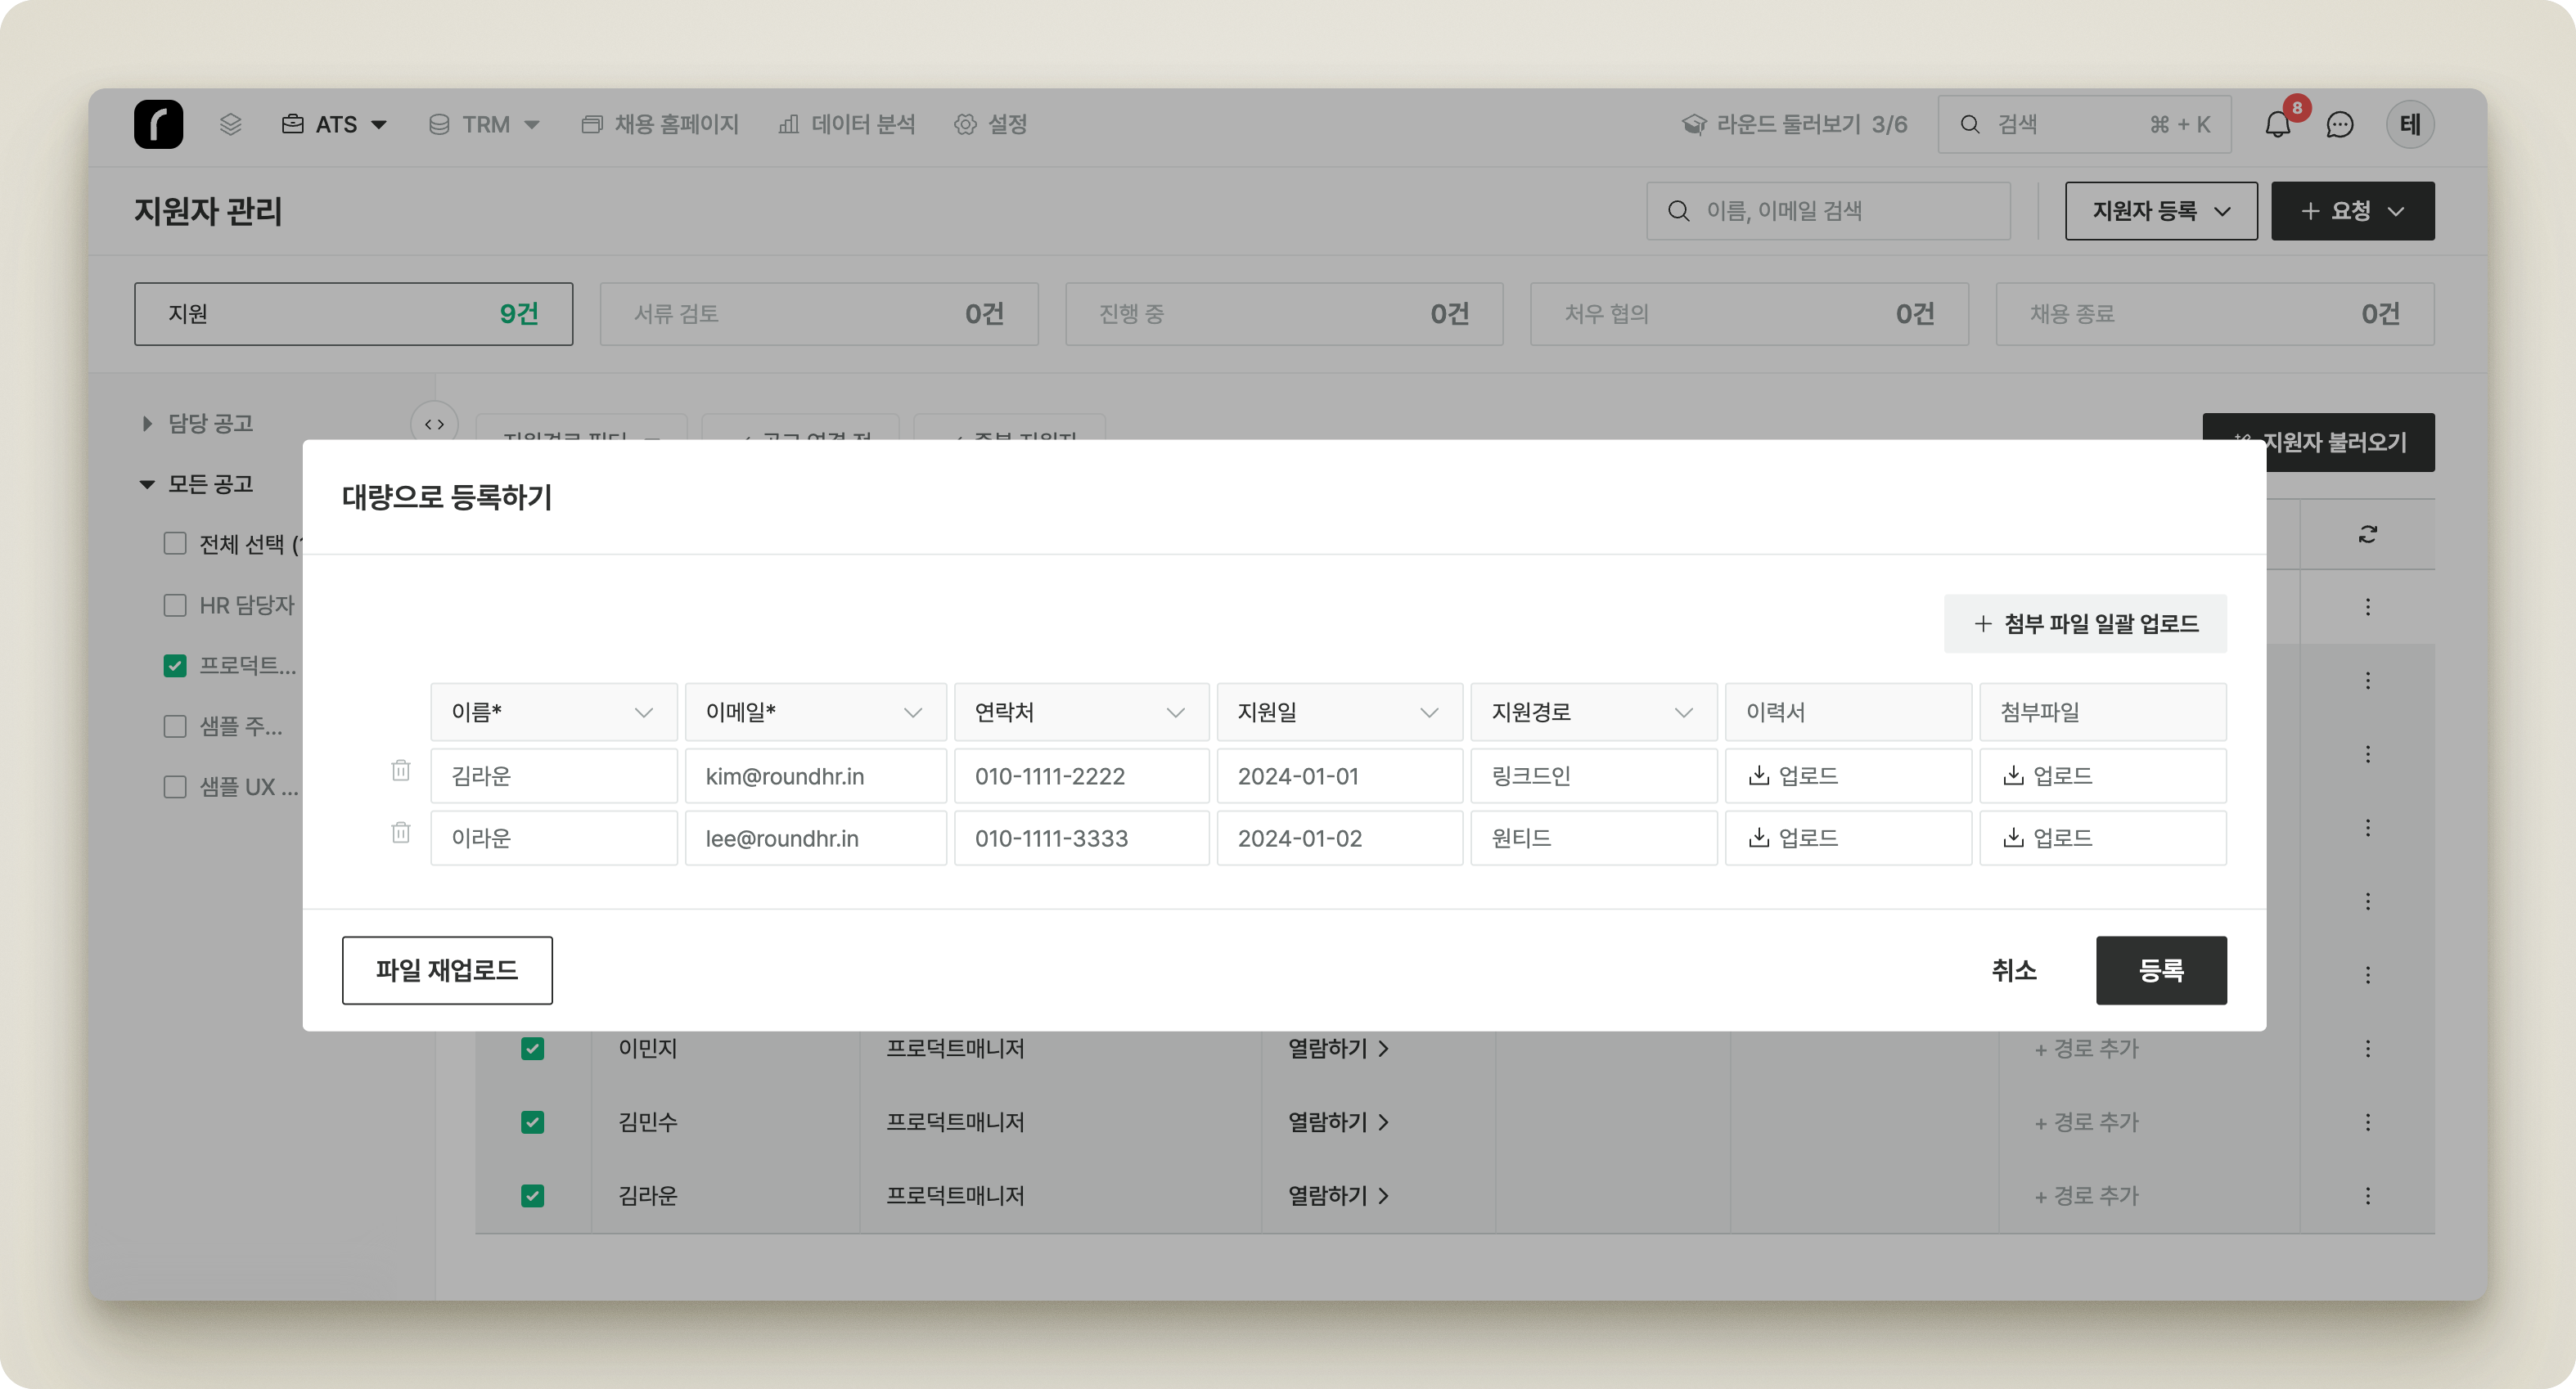
Task: Open the notifications bell
Action: tap(2277, 125)
